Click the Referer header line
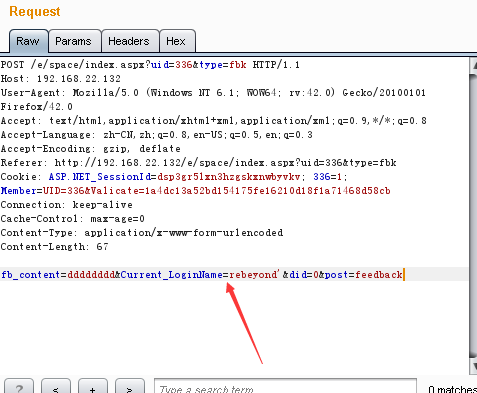 coord(199,163)
